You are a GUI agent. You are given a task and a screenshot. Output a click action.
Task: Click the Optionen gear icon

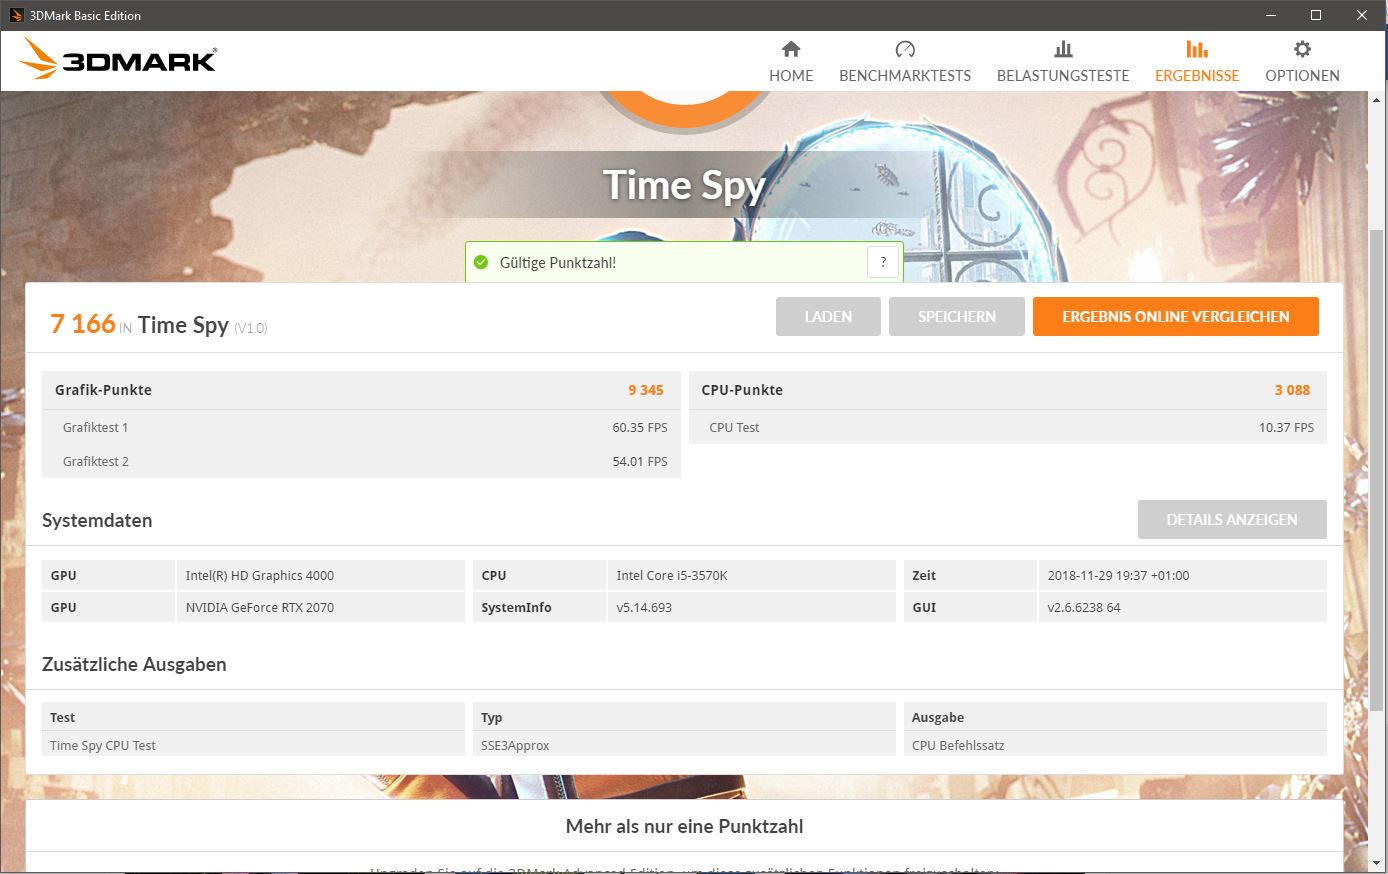(x=1302, y=49)
